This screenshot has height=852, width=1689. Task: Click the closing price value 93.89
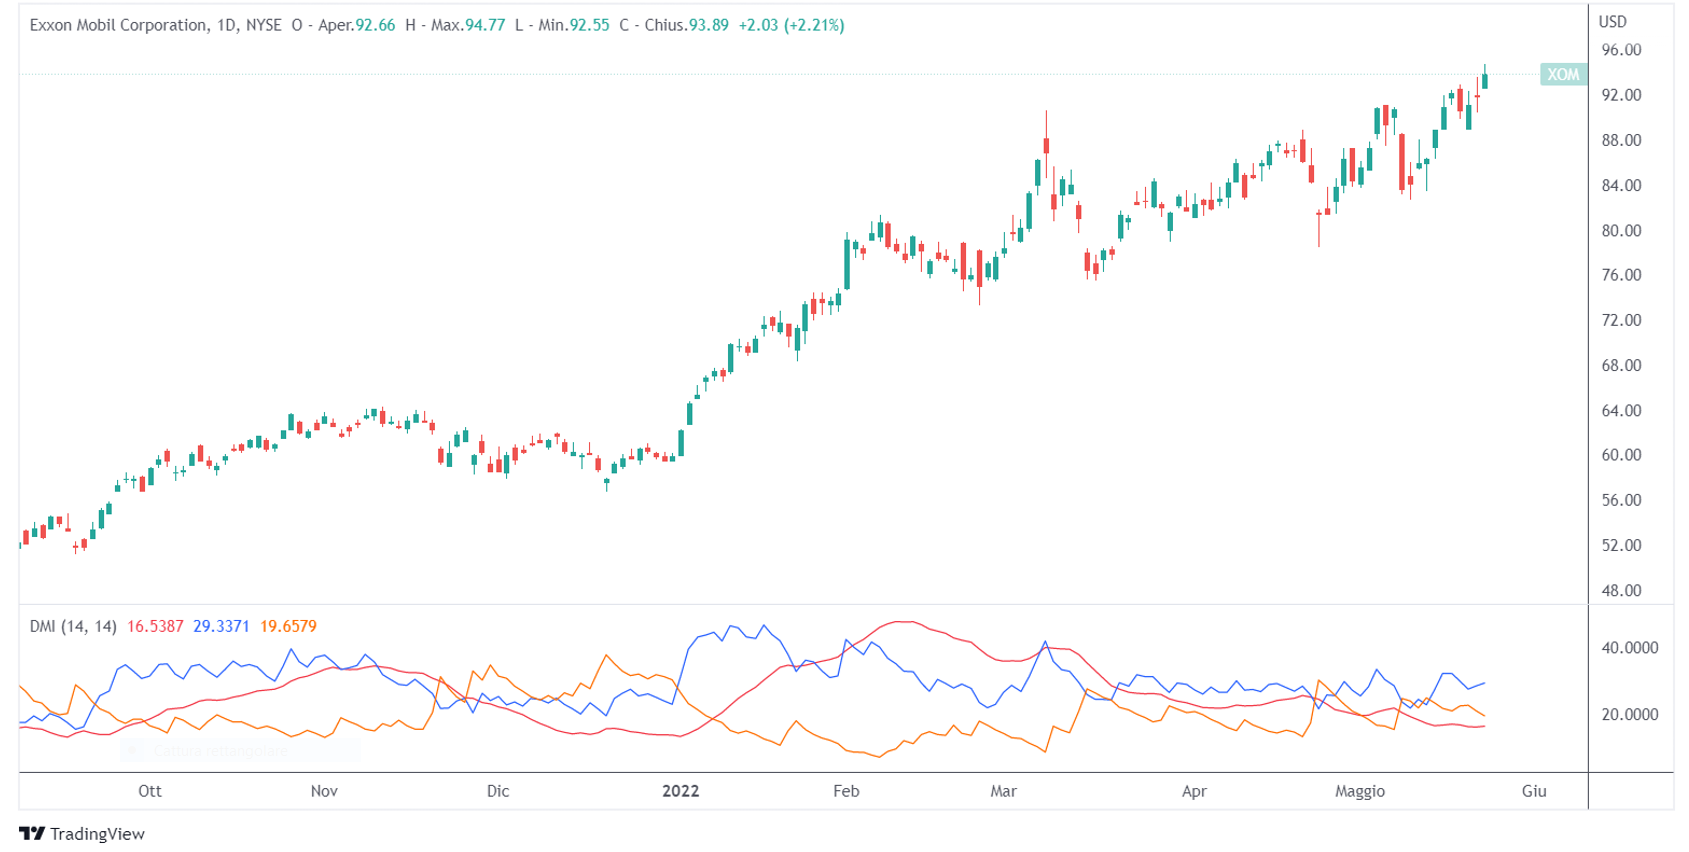tap(708, 25)
